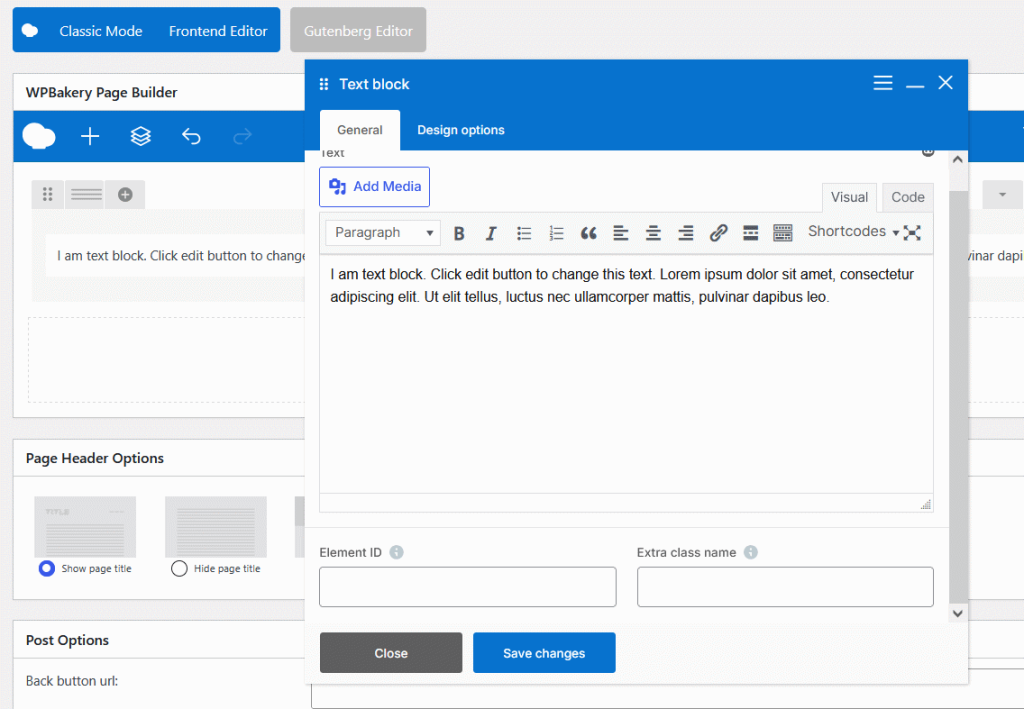This screenshot has height=709, width=1024.
Task: Minimize the Text block panel
Action: (915, 86)
